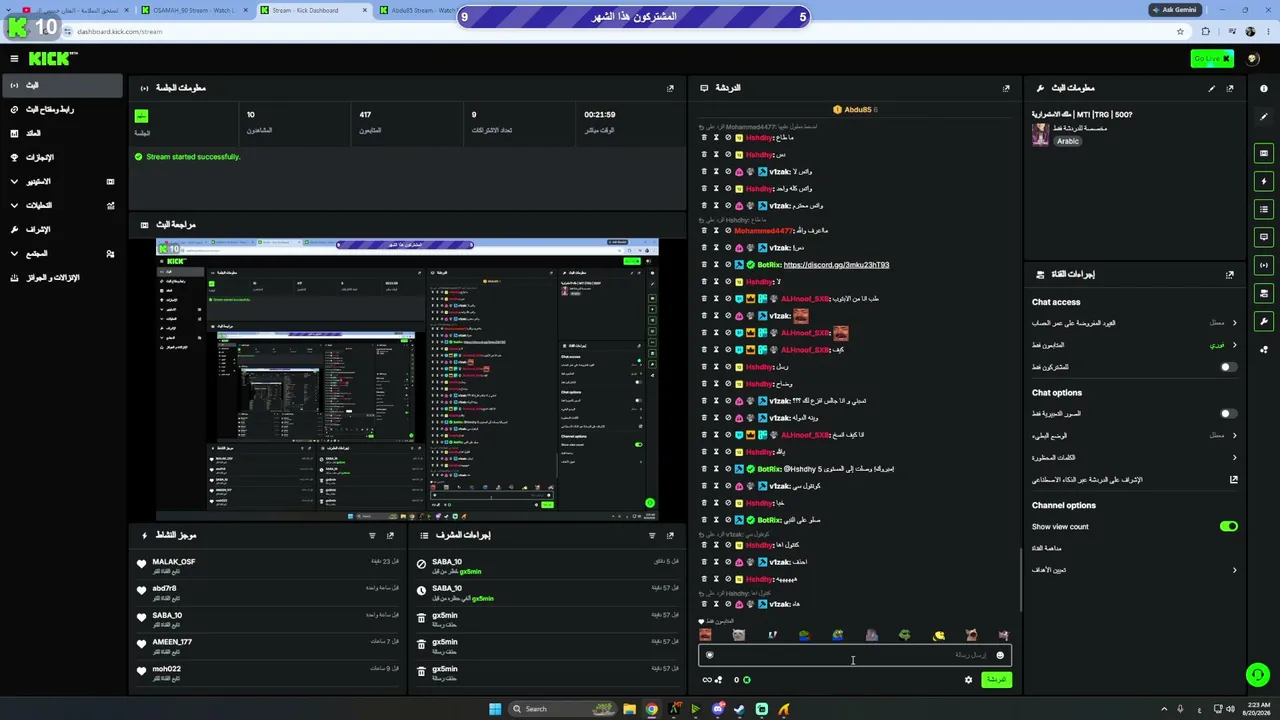Click Ask Gemini button in browser
Image resolution: width=1280 pixels, height=720 pixels.
(x=1173, y=10)
